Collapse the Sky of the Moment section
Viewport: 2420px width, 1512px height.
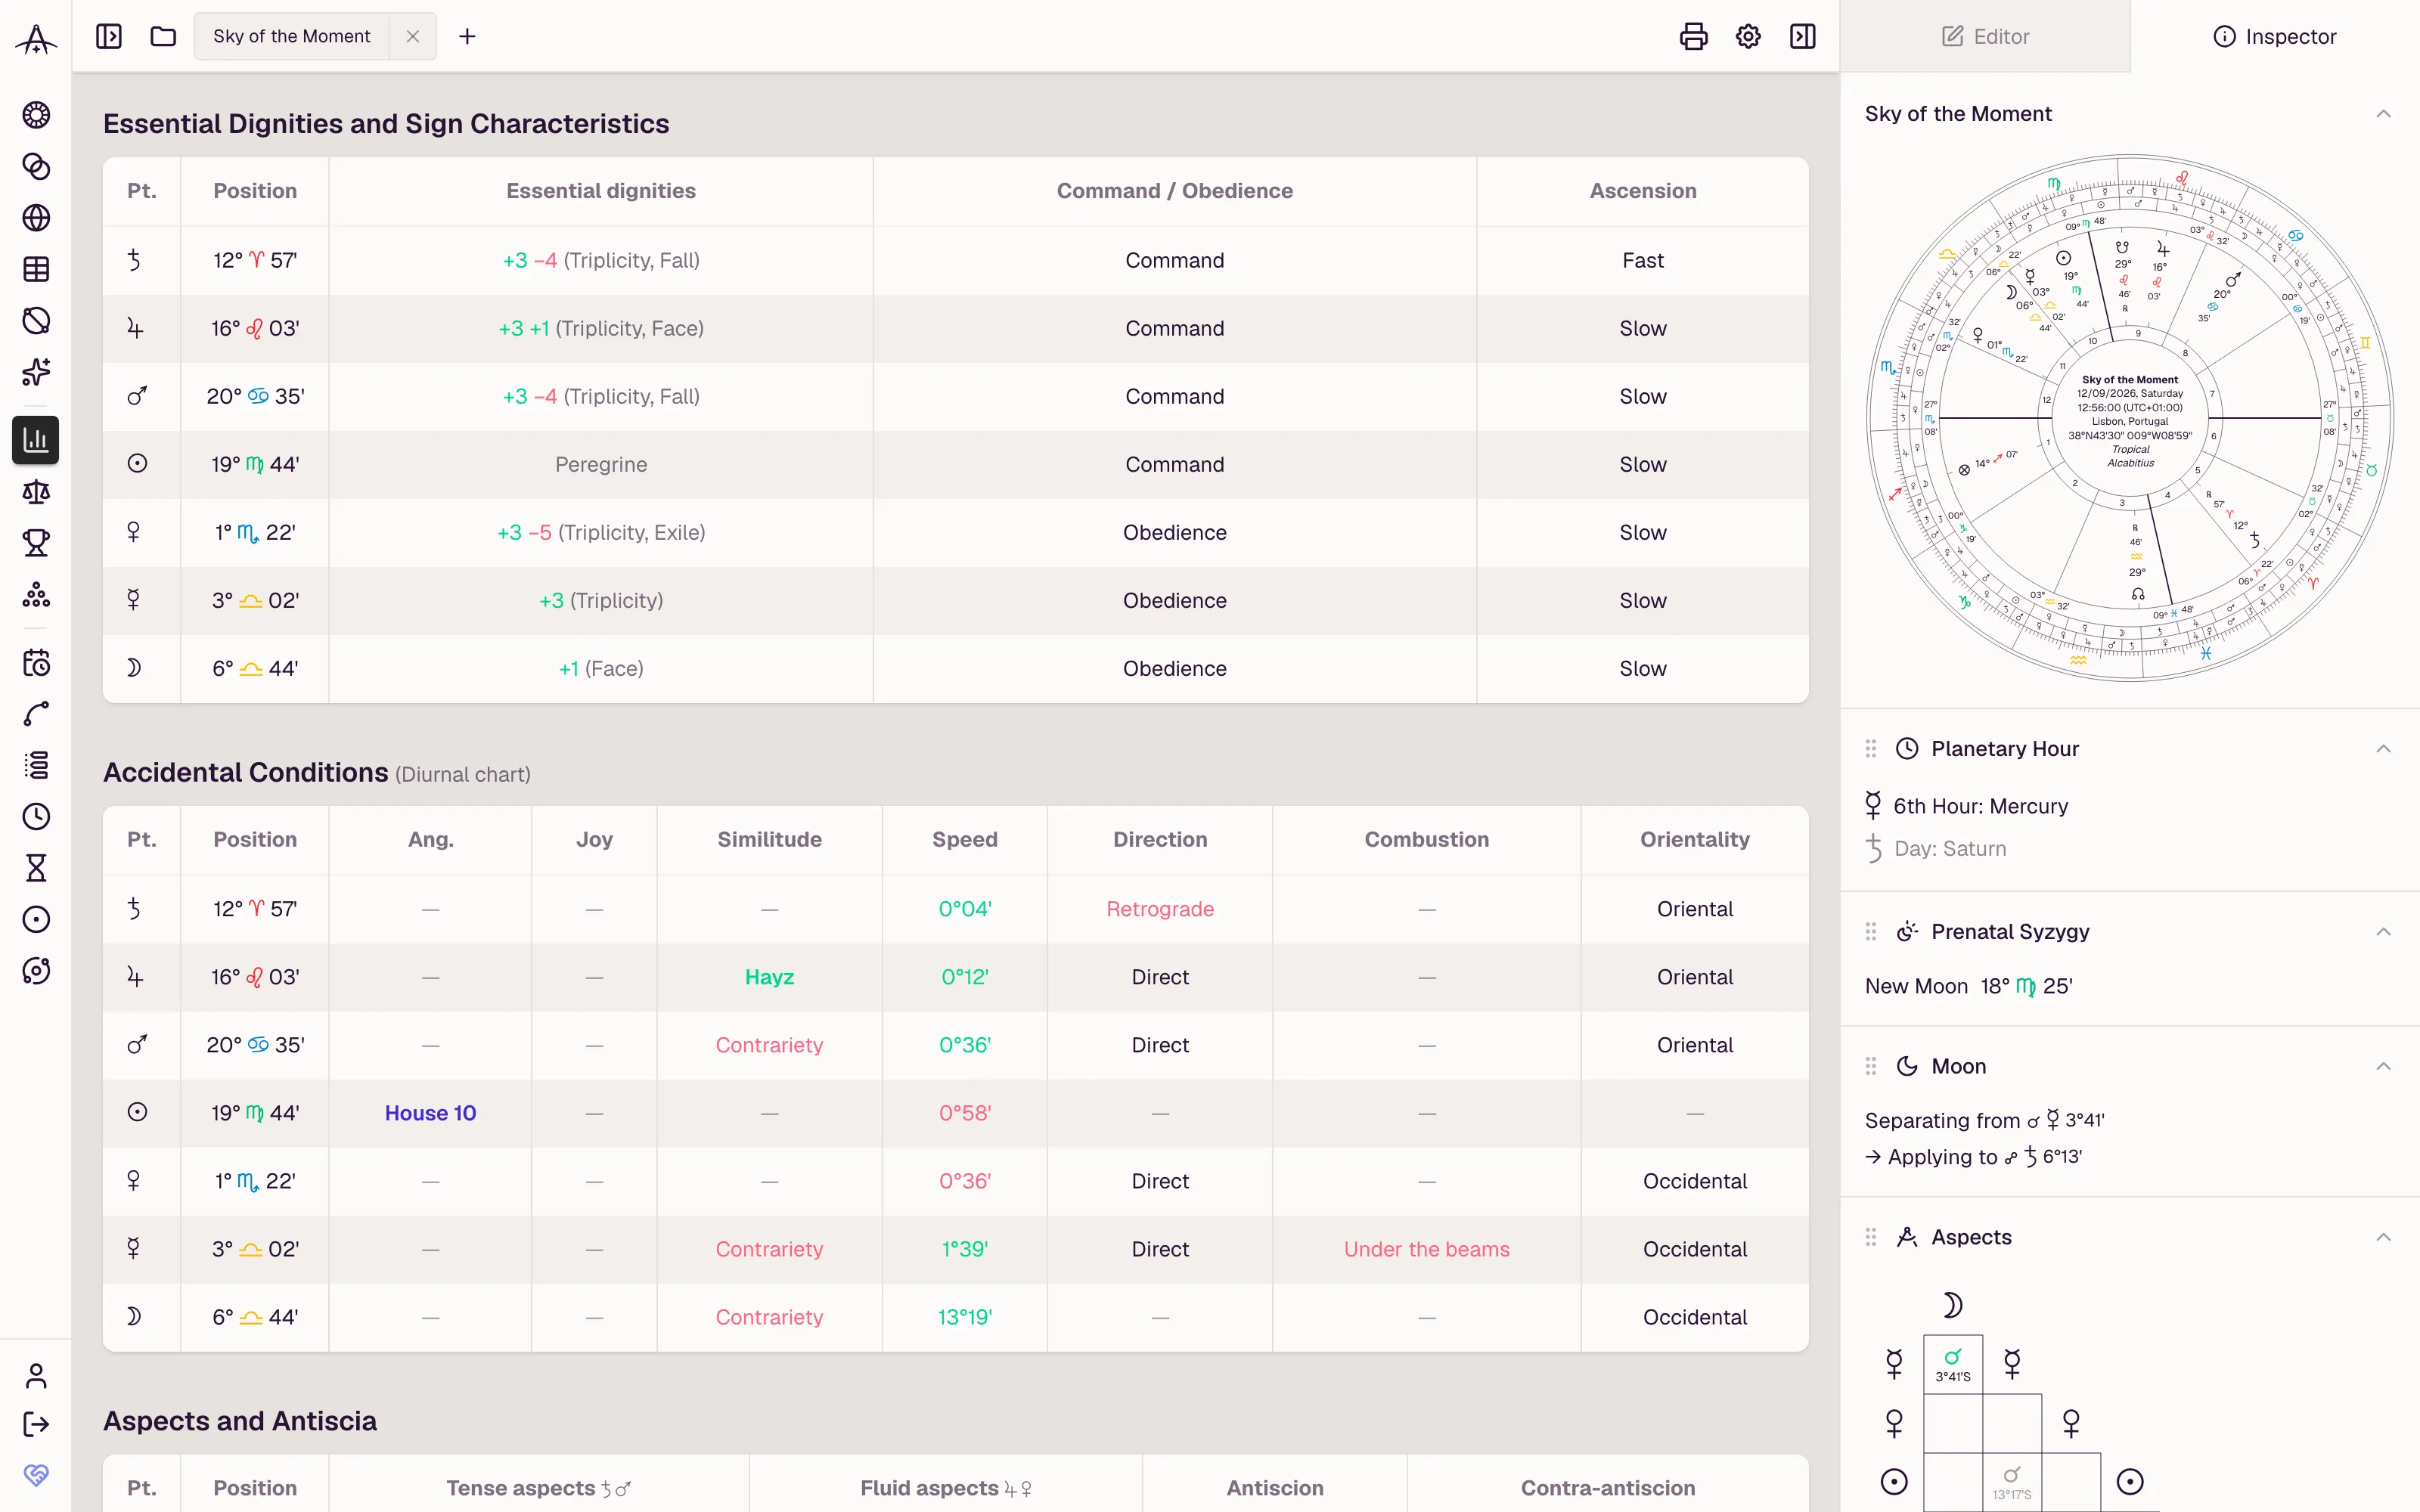(2383, 114)
